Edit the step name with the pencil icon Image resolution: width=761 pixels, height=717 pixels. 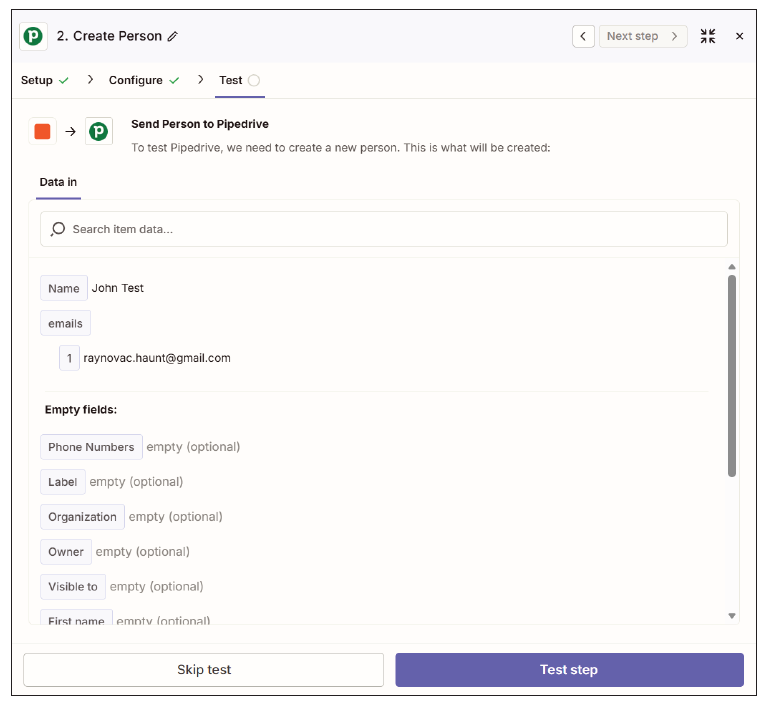pyautogui.click(x=173, y=36)
